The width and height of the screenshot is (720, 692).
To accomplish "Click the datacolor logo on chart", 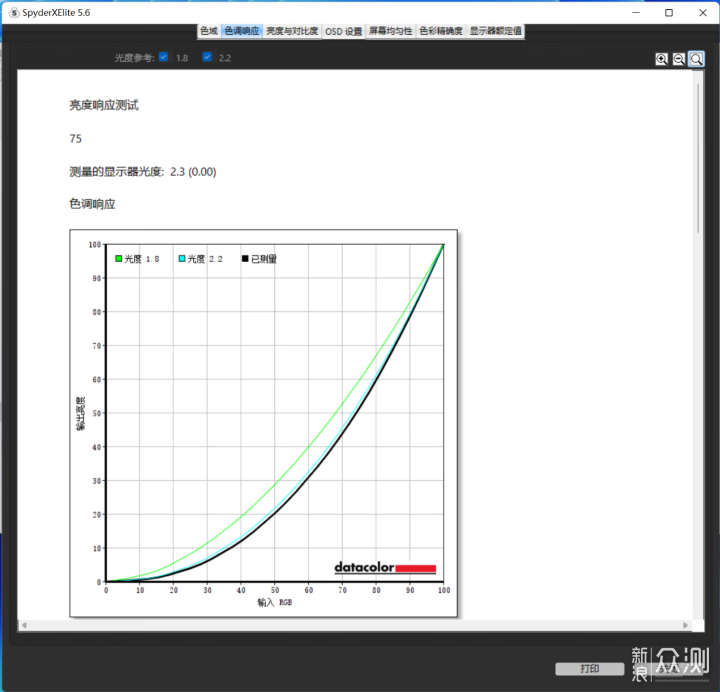I will pos(385,568).
